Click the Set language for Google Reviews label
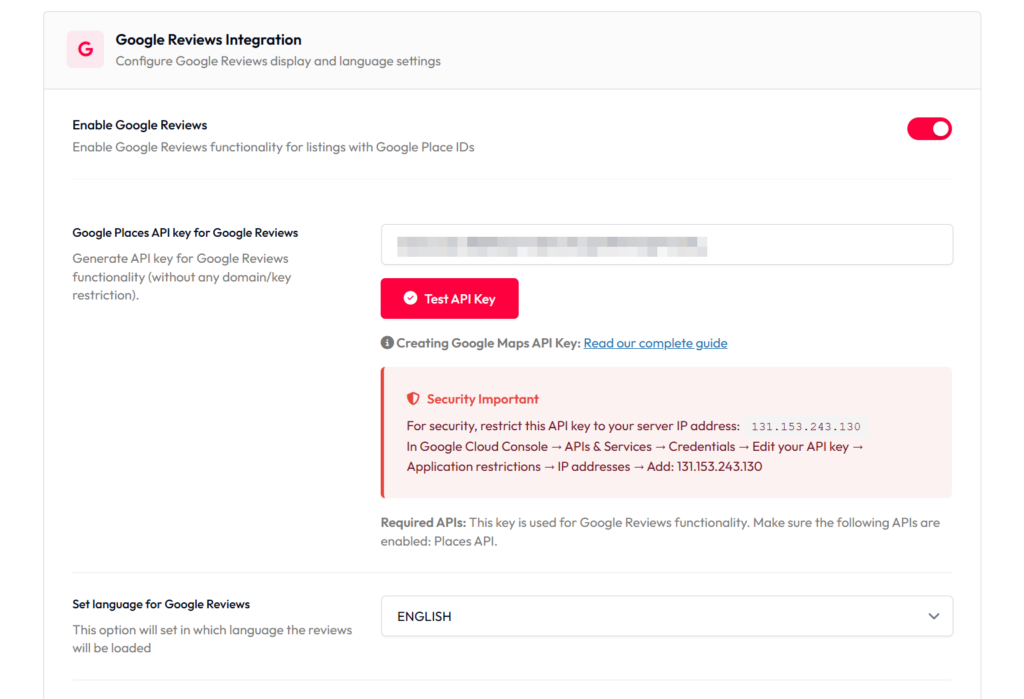 (x=161, y=604)
